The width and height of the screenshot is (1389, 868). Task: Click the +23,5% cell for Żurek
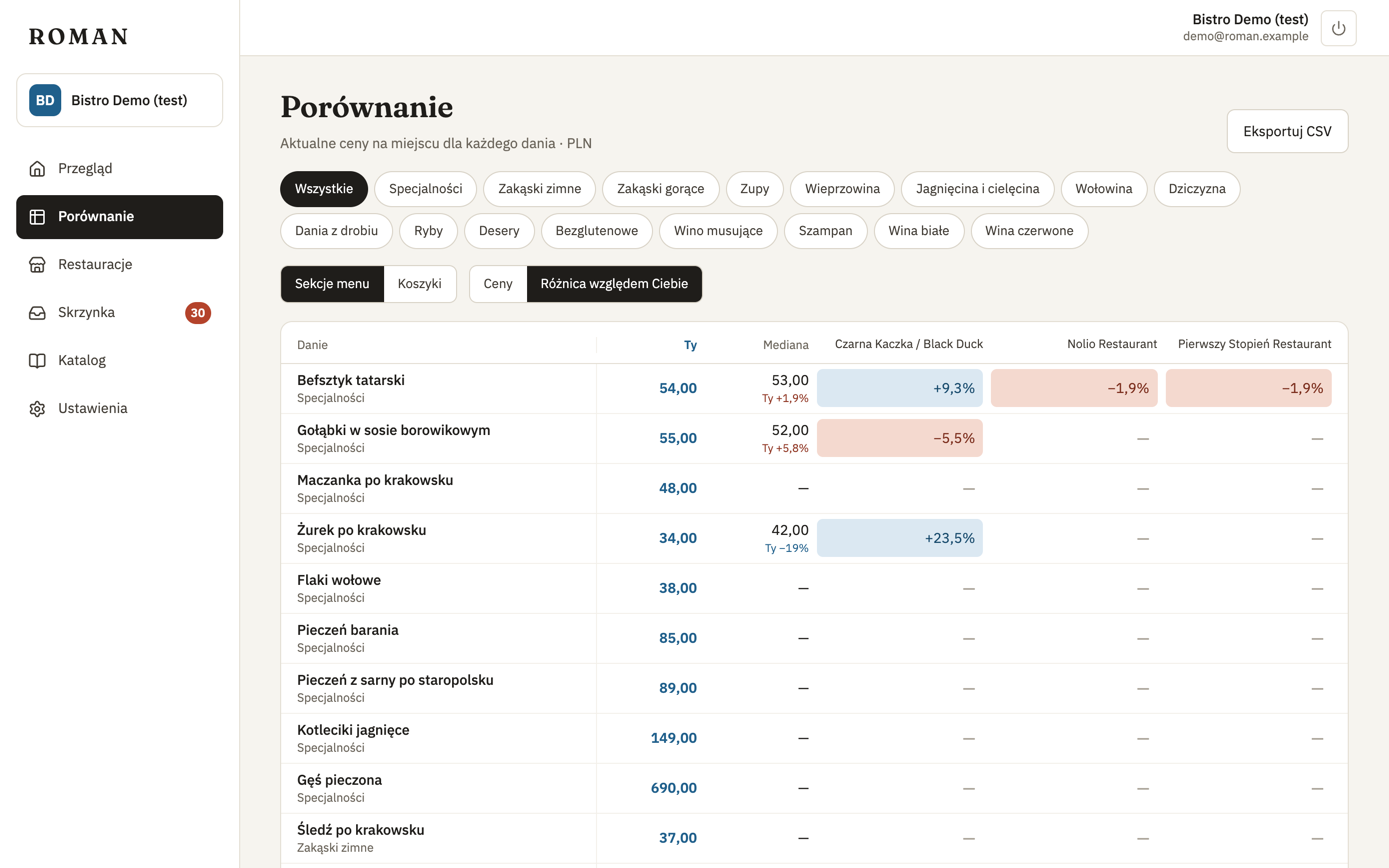click(900, 538)
